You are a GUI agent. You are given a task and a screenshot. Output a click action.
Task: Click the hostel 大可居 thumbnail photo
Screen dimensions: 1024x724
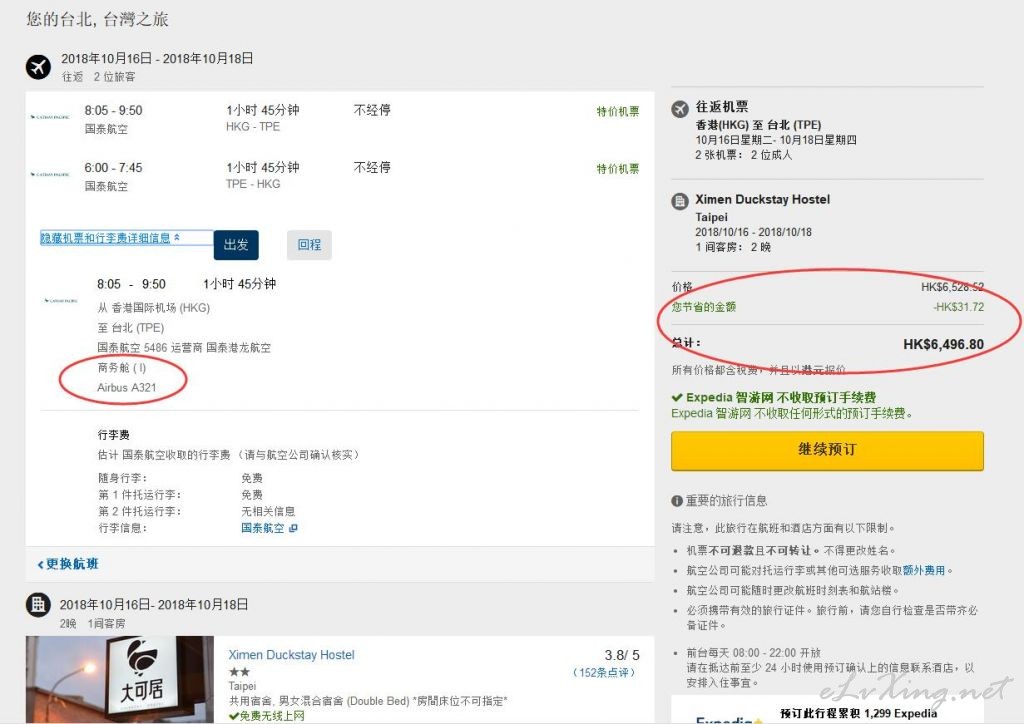click(x=120, y=680)
